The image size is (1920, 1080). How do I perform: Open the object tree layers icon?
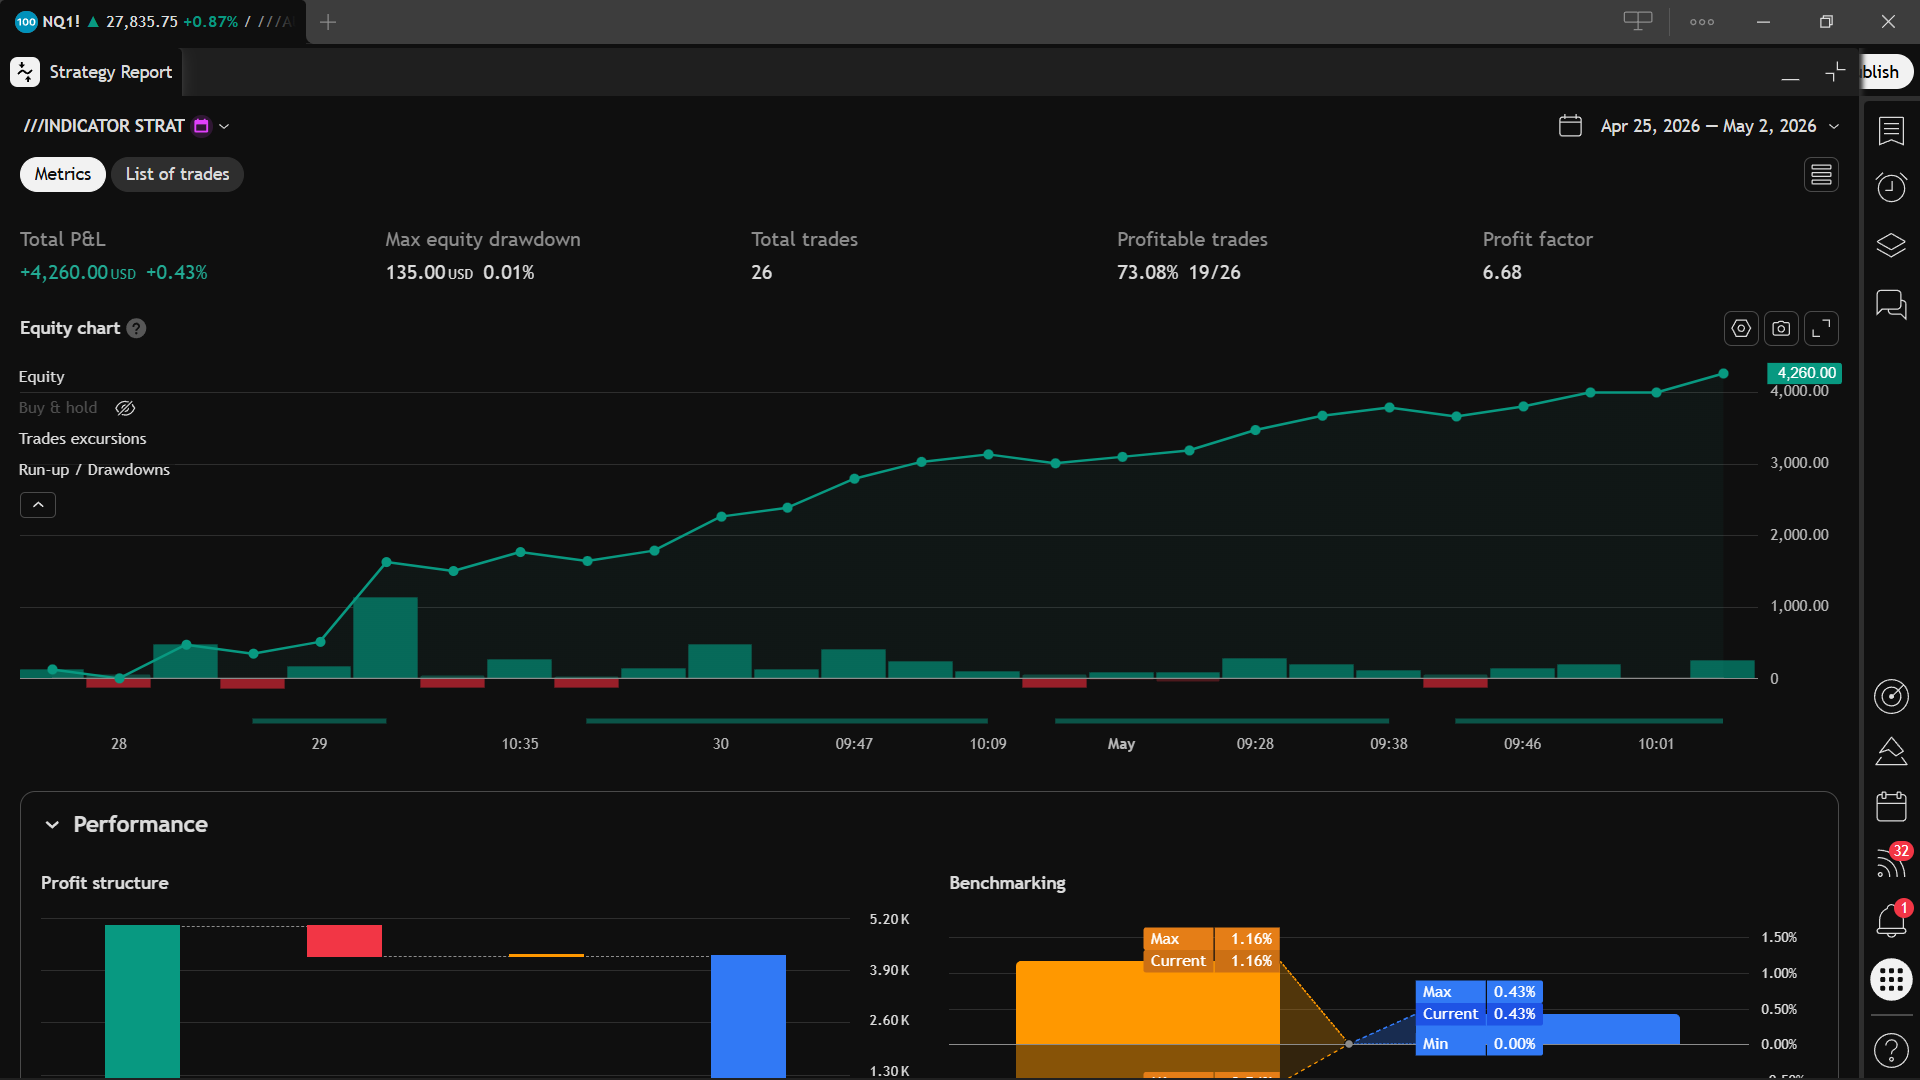1891,245
